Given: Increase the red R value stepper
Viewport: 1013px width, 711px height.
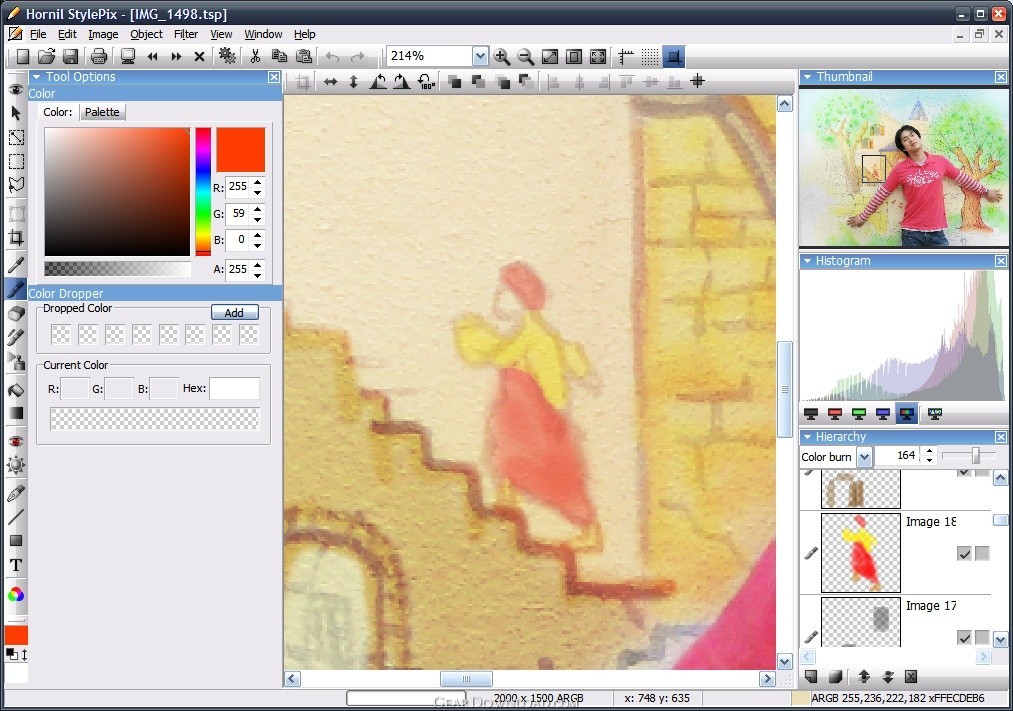Looking at the screenshot, I should (x=258, y=182).
